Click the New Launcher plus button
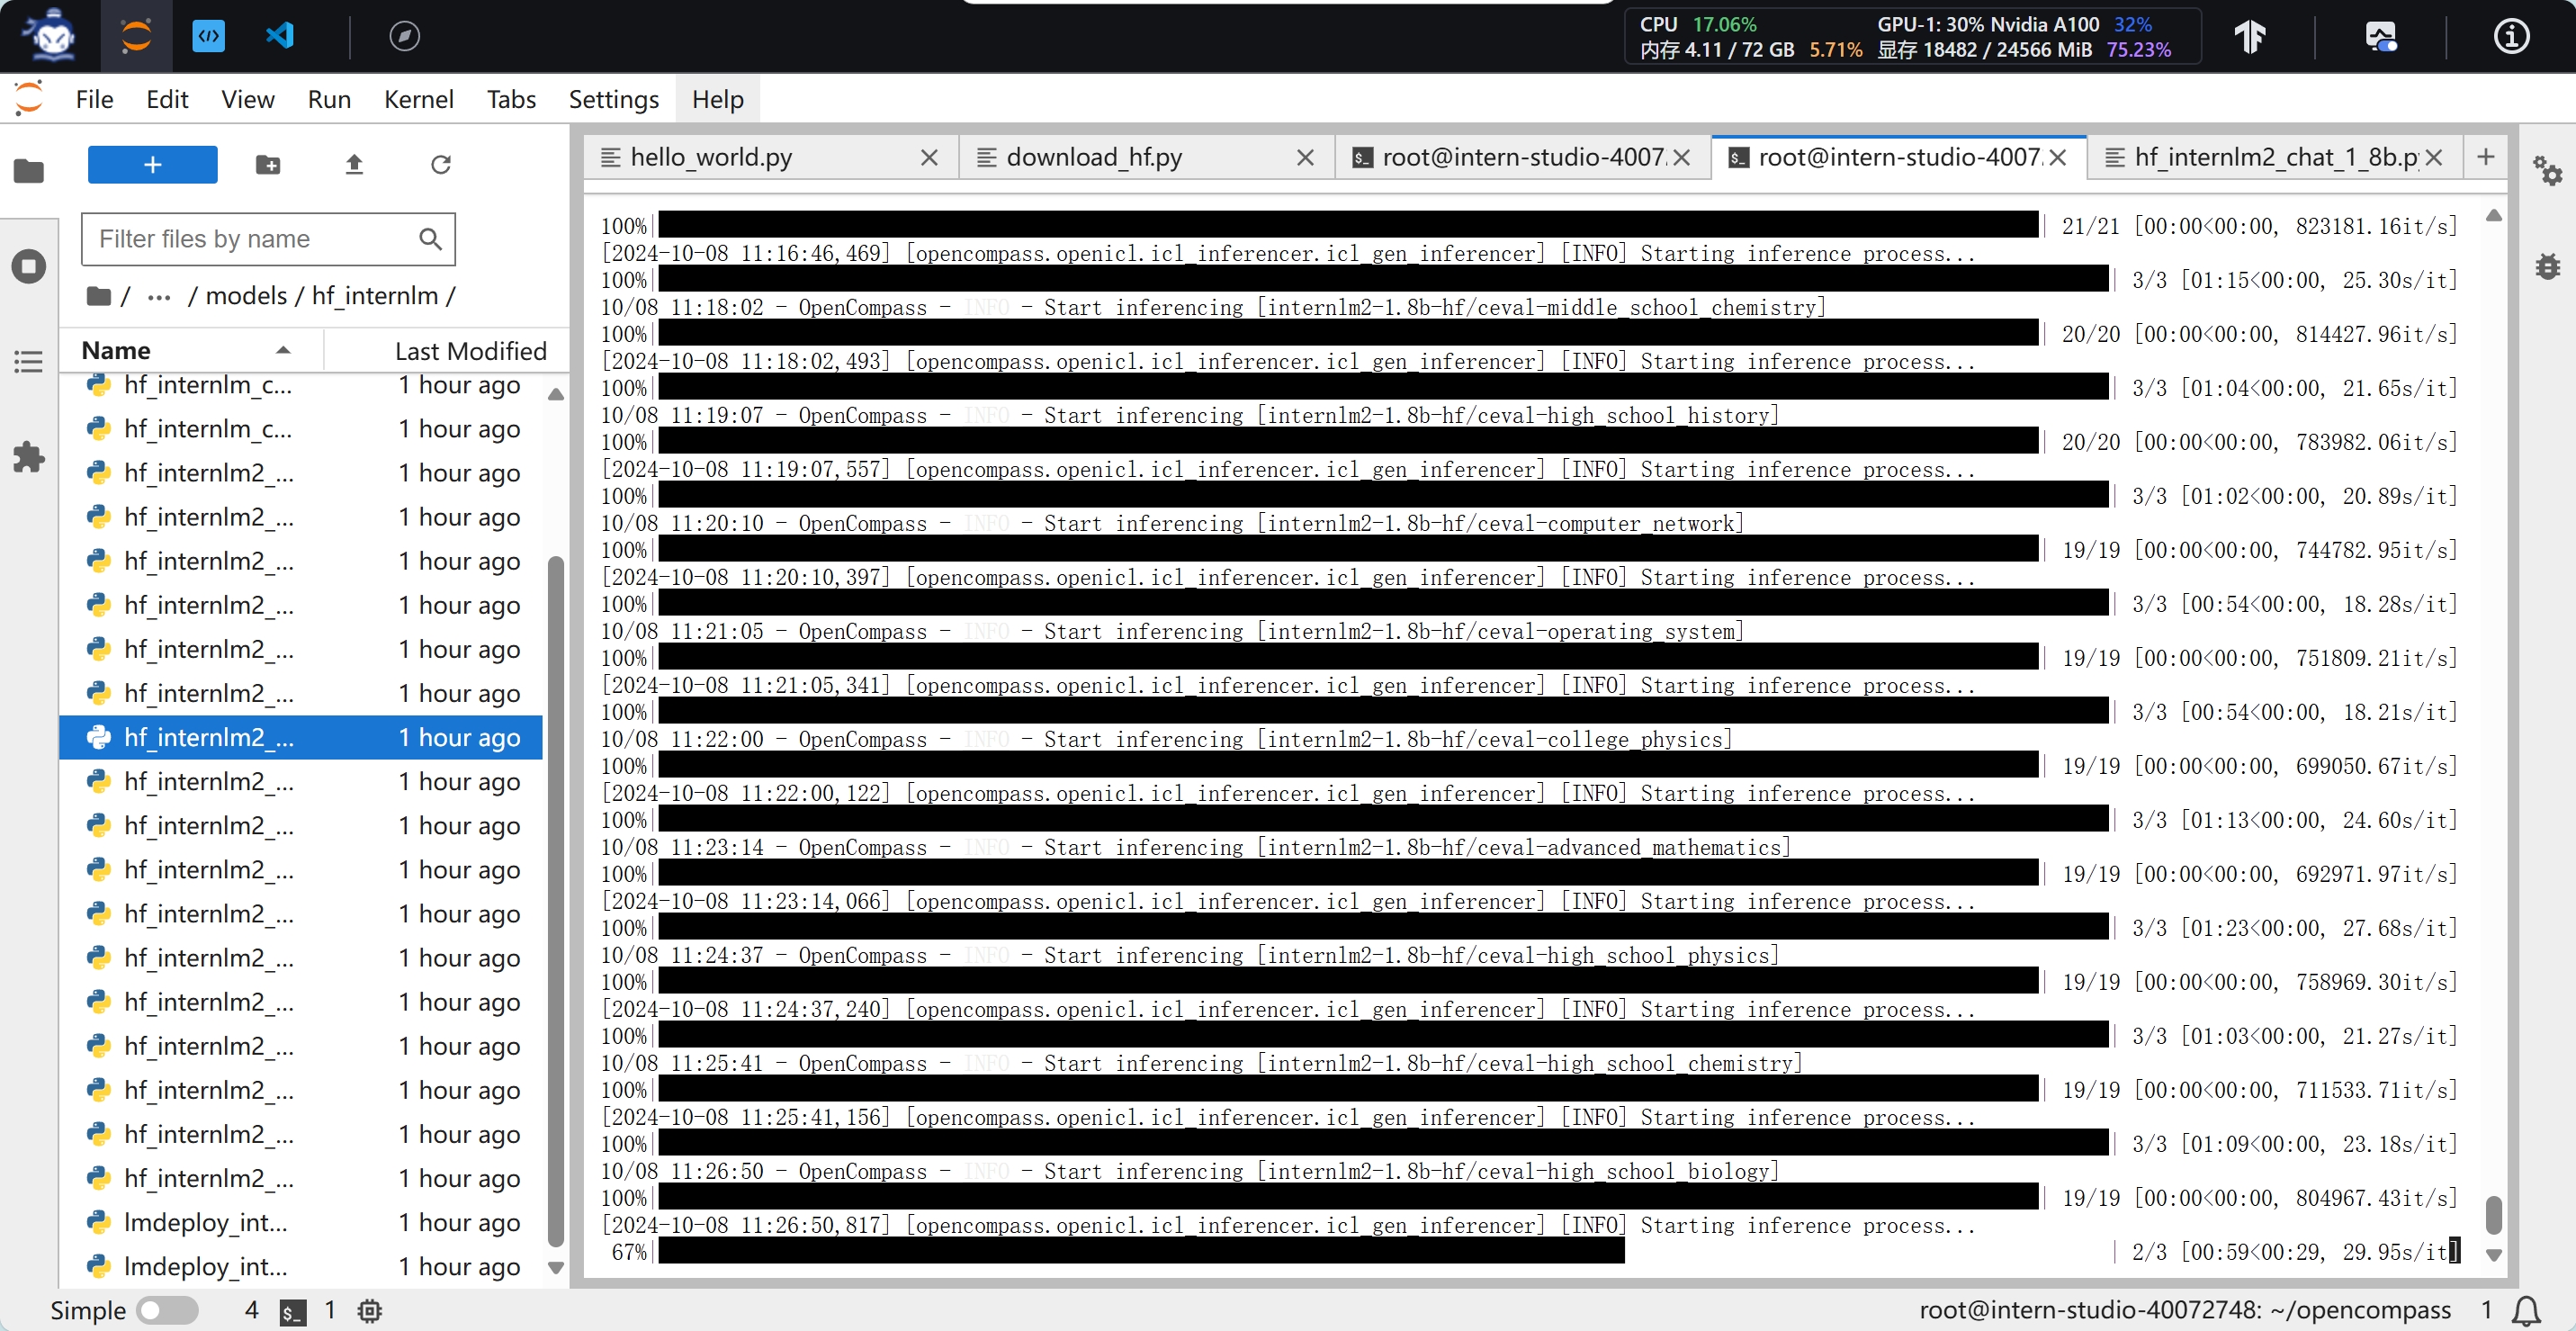 click(152, 164)
